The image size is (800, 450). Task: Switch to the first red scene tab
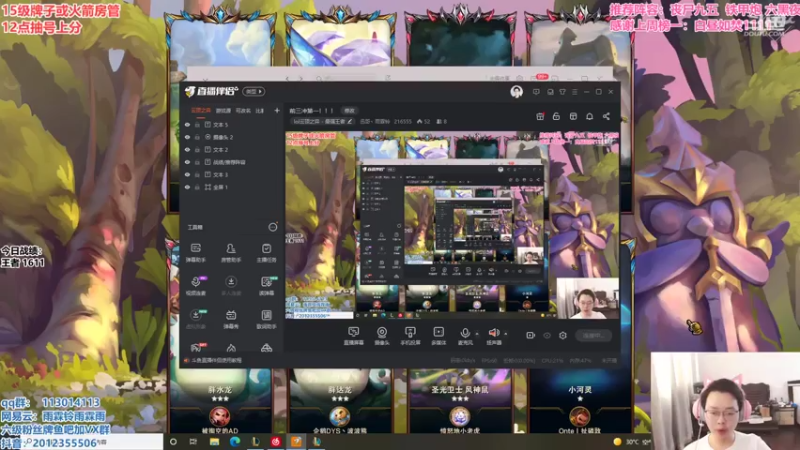(201, 110)
